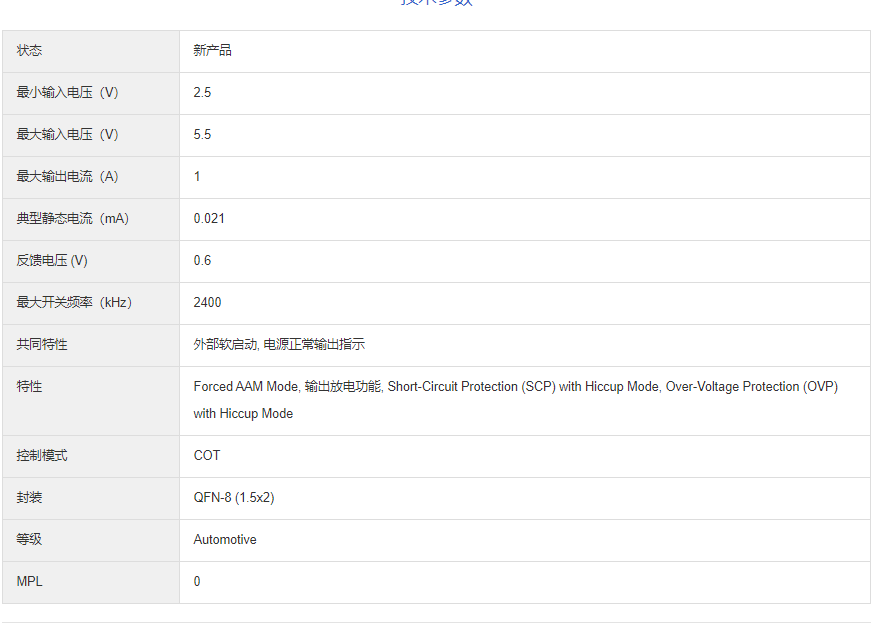Click the 共同特性 label cell
This screenshot has height=623, width=873.
point(91,345)
